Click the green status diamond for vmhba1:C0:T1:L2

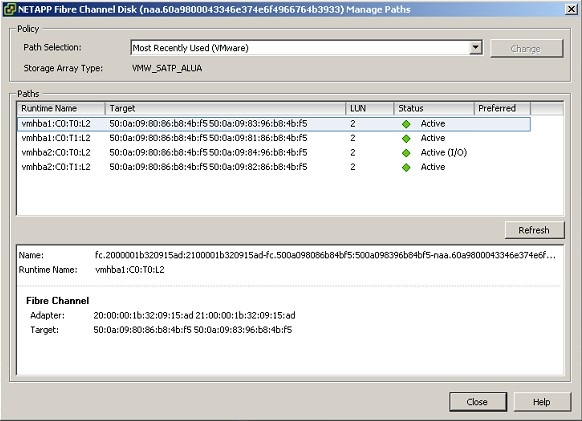coord(406,139)
